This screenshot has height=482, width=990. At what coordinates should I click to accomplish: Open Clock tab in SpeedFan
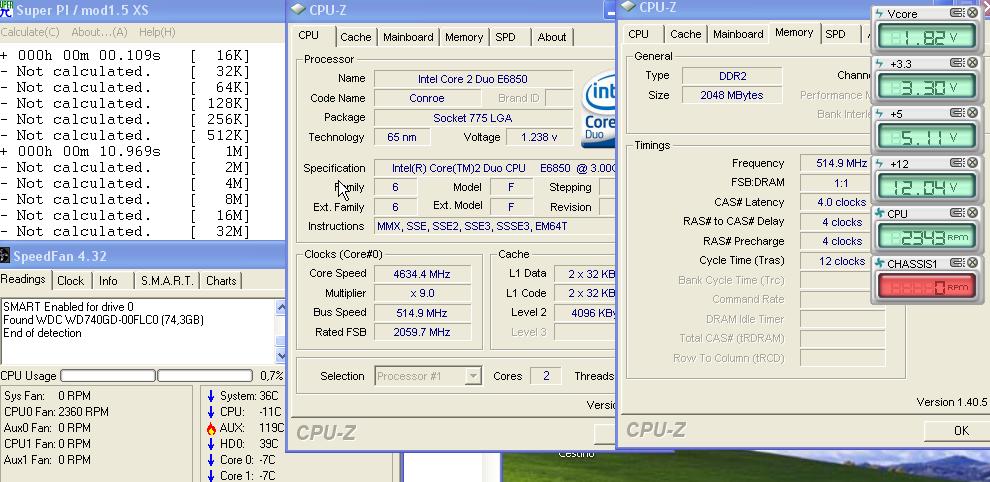coord(70,281)
